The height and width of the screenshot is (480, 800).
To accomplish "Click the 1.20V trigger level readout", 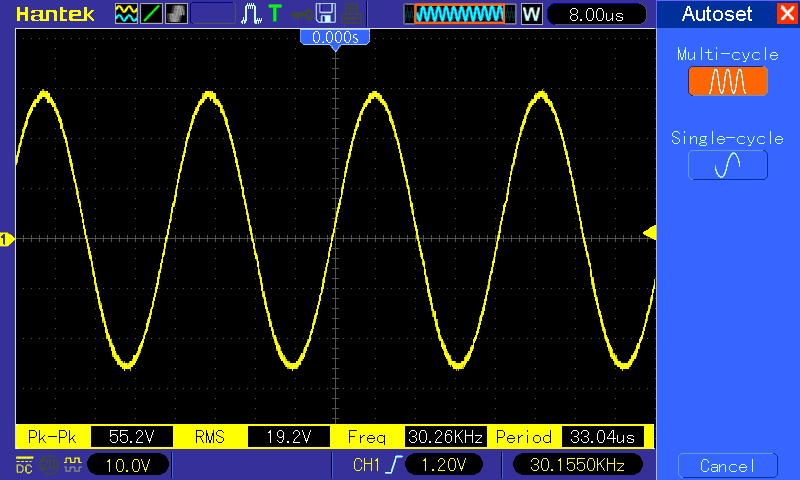I will pos(444,465).
